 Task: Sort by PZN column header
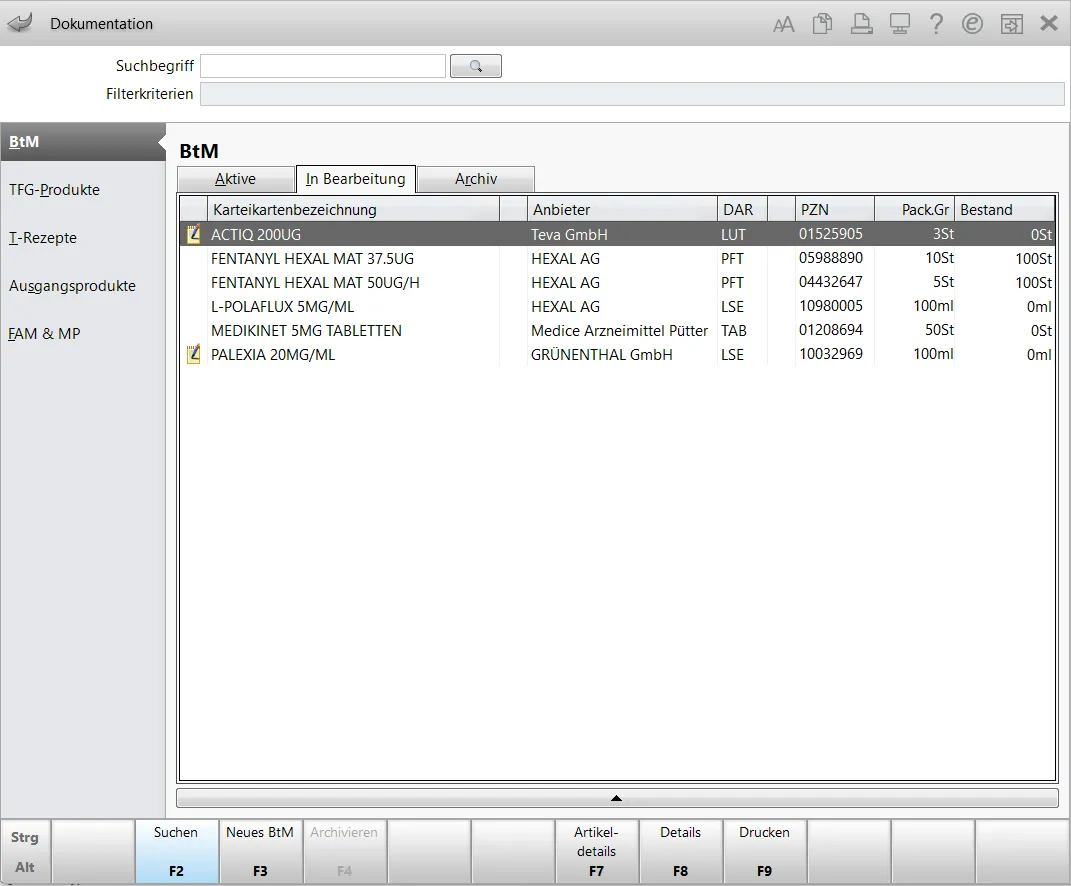[x=835, y=210]
